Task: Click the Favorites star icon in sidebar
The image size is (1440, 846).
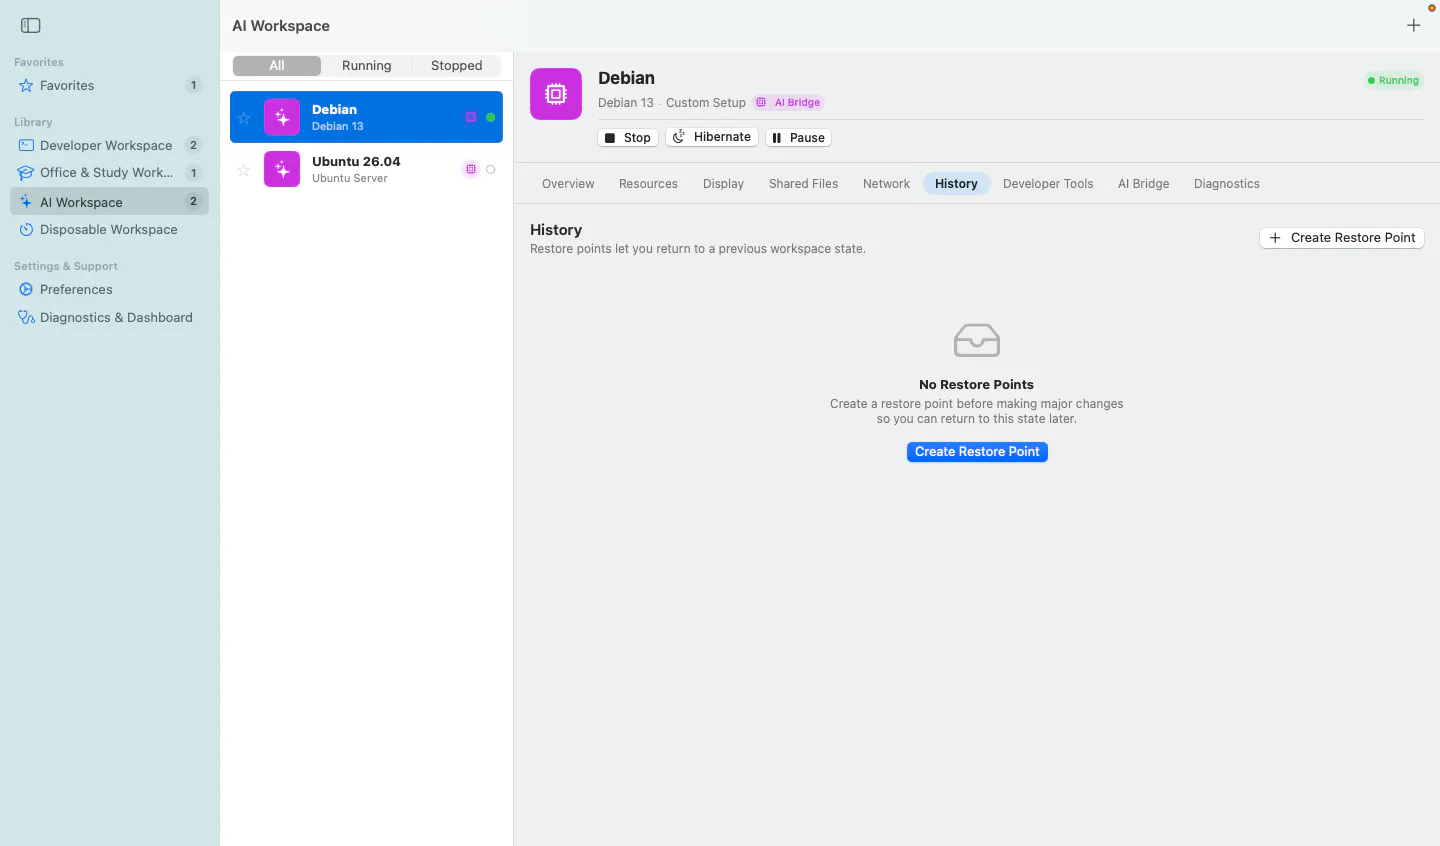Action: coord(26,86)
